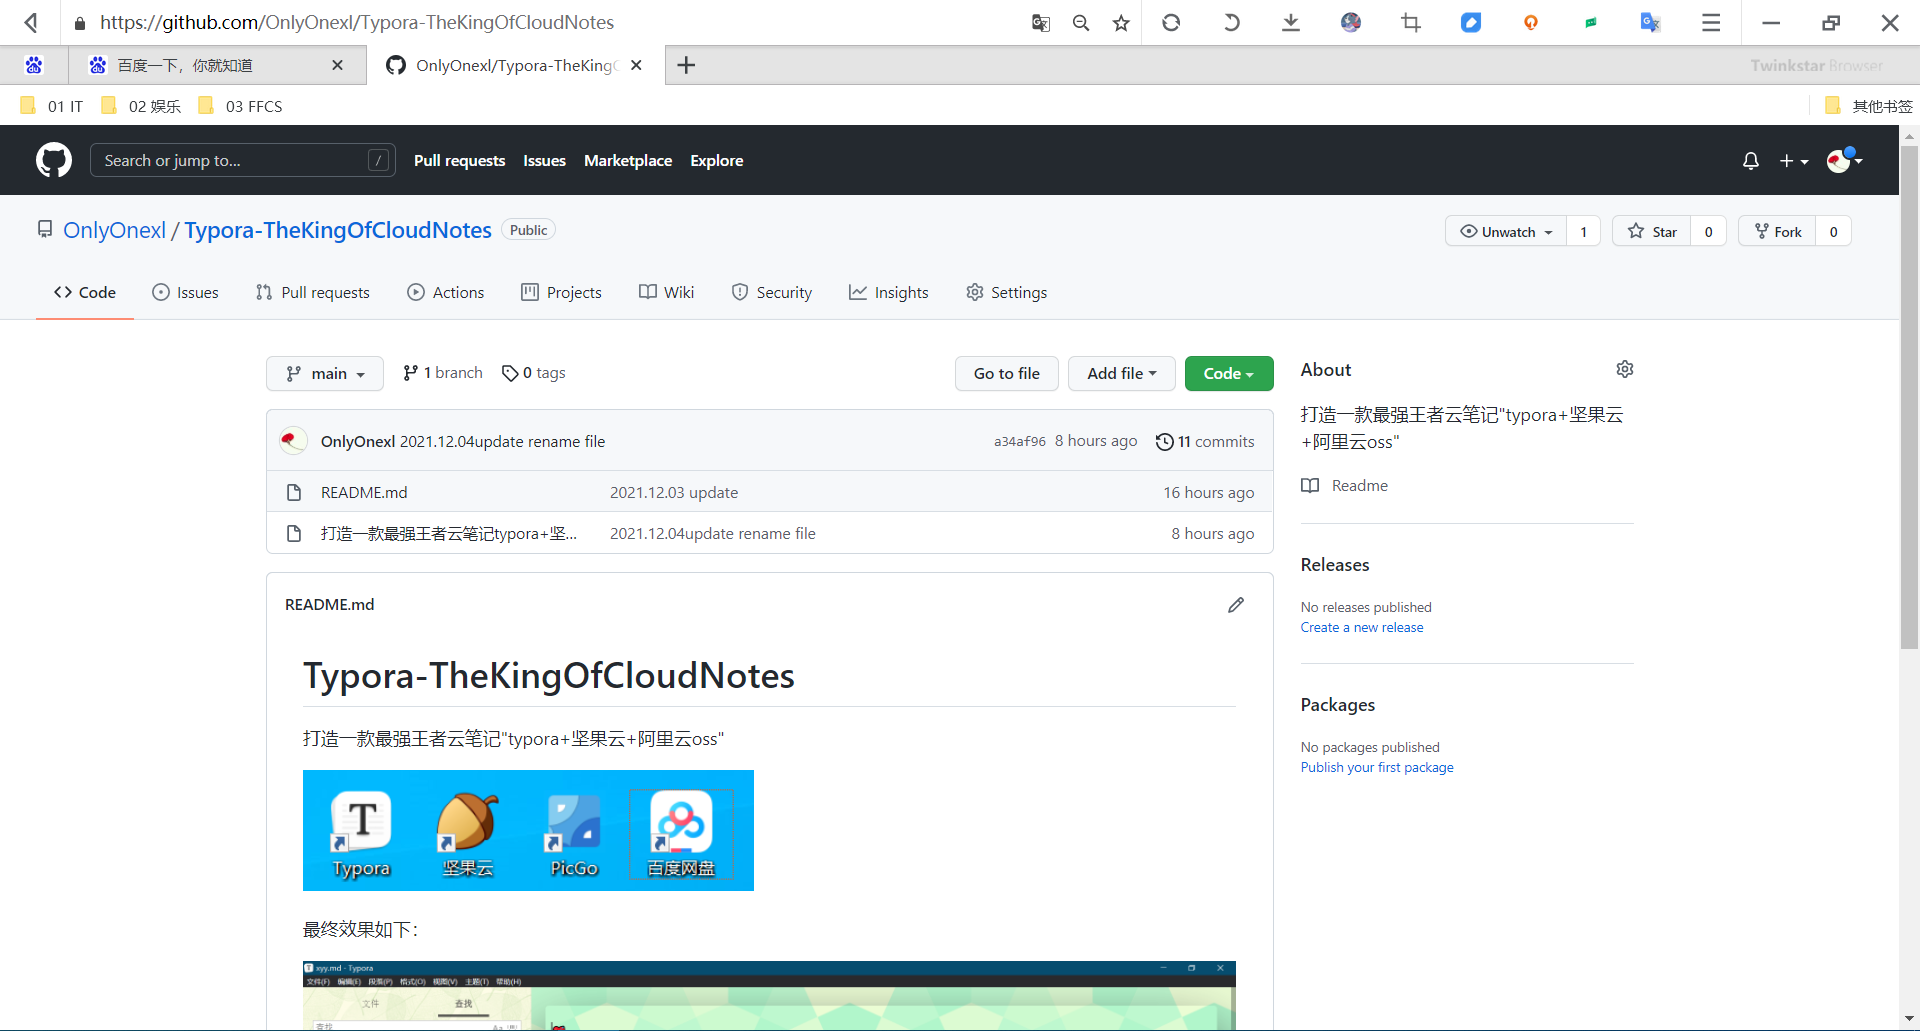Open the 1 branch link

click(442, 373)
